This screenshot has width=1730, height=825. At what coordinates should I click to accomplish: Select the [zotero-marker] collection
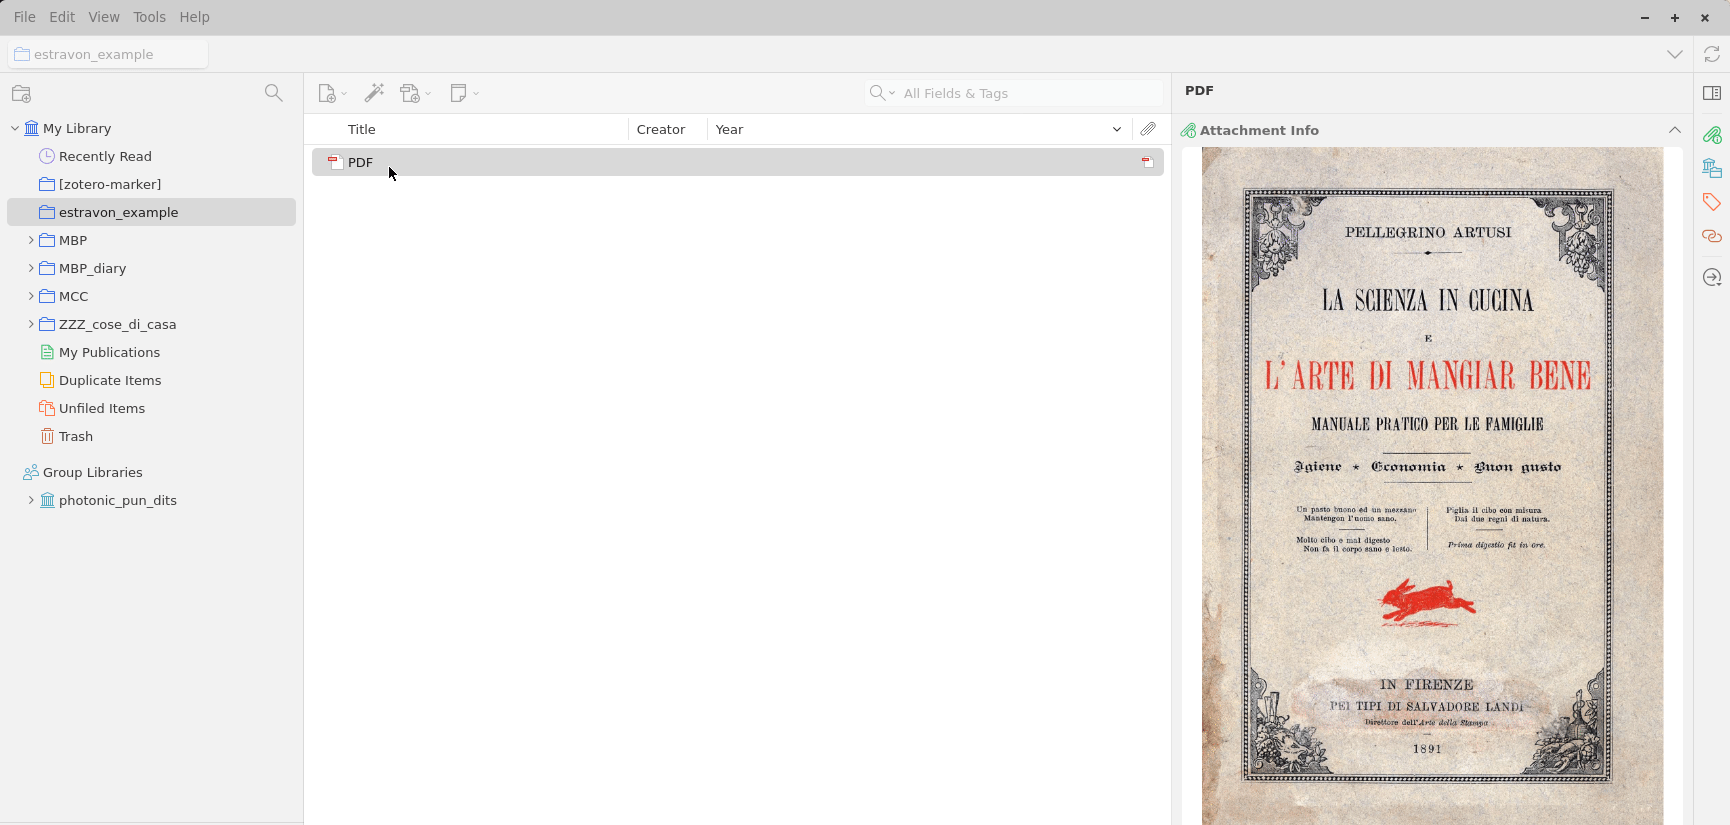pos(110,184)
